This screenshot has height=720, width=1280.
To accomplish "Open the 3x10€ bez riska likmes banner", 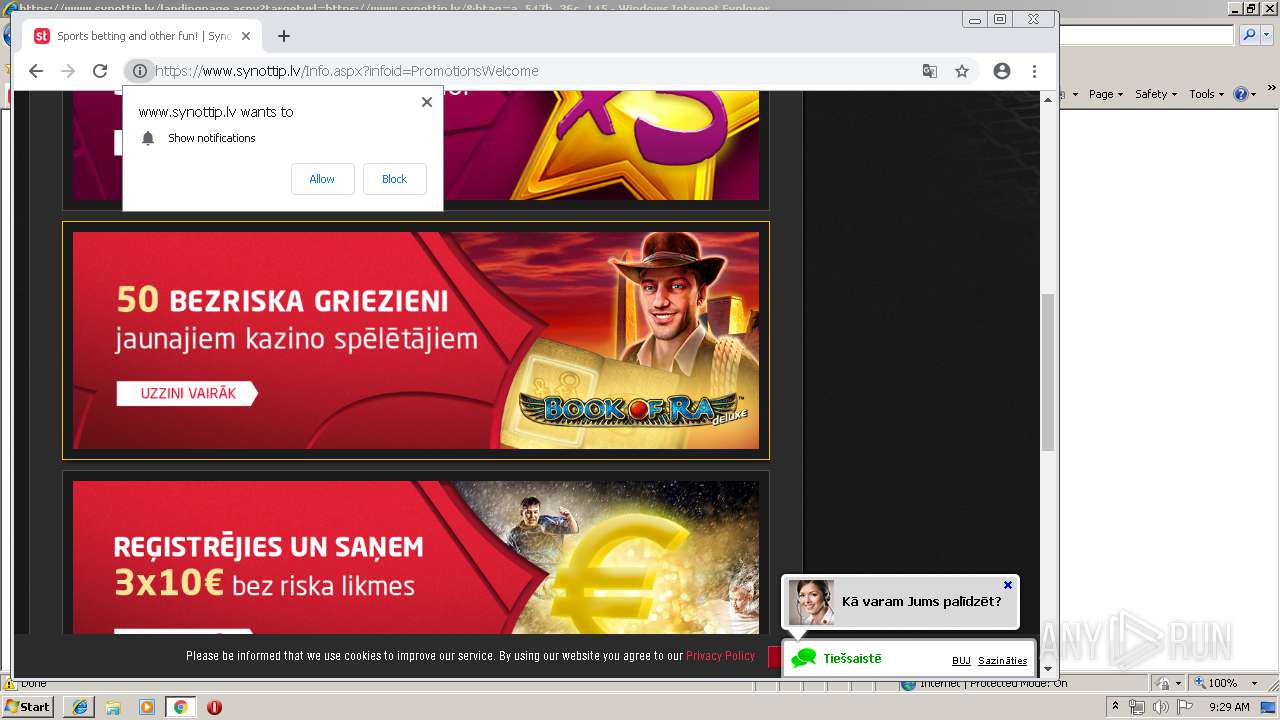I will (x=416, y=557).
